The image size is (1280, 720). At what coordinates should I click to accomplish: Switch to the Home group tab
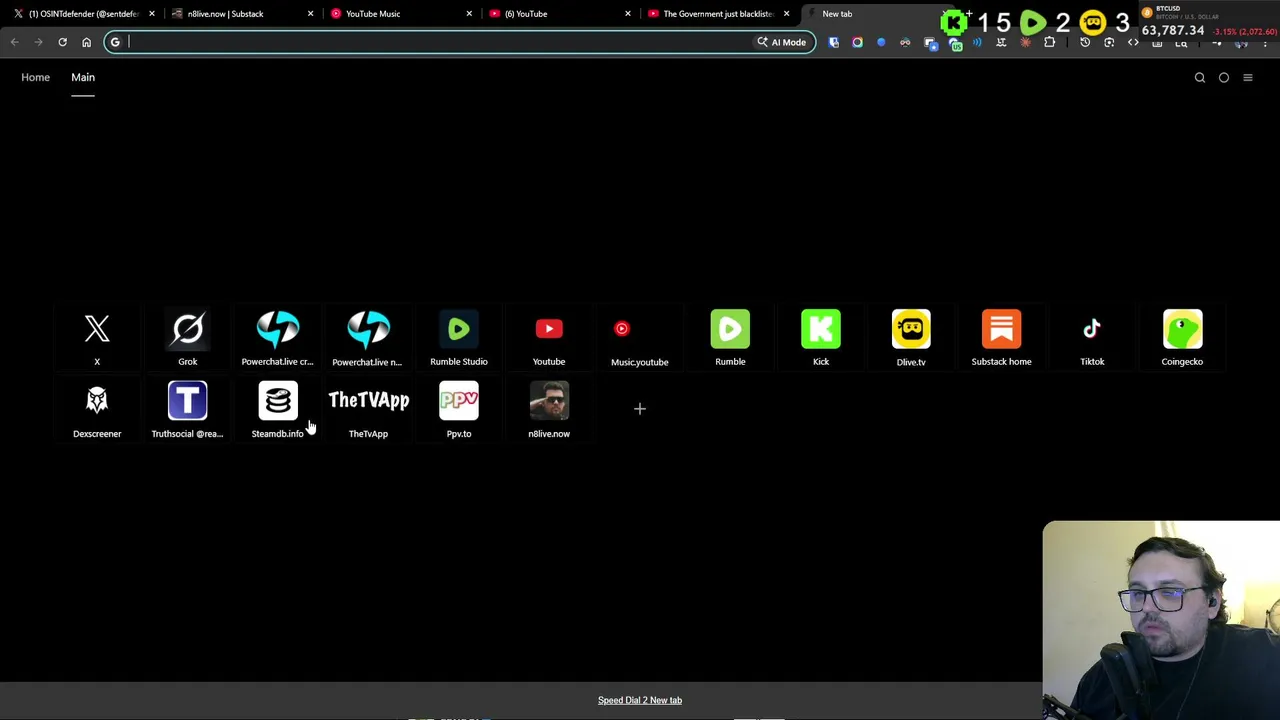35,77
